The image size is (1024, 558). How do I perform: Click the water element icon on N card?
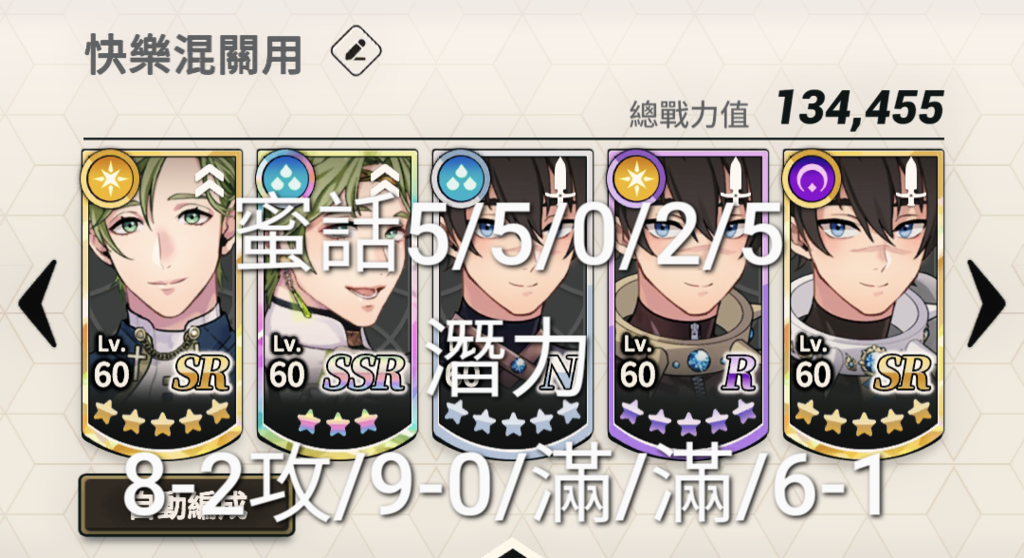[x=460, y=178]
